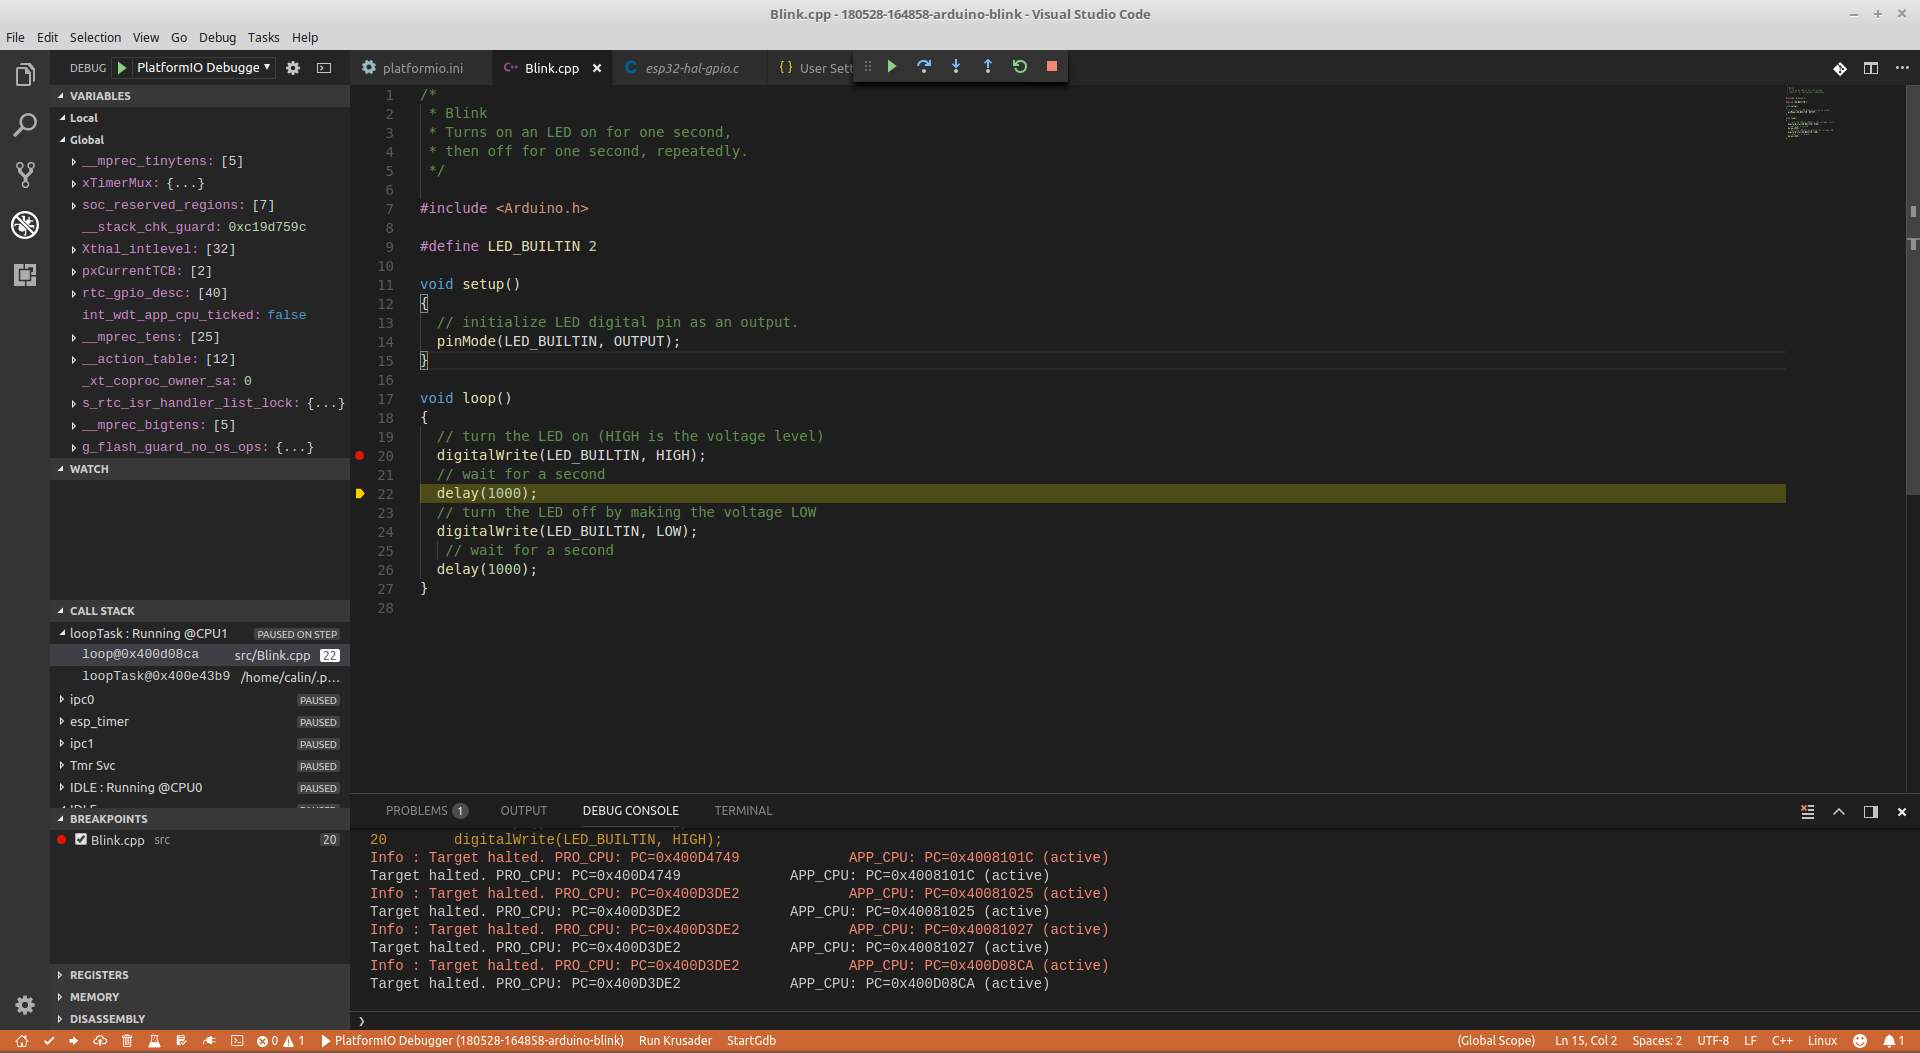
Task: Change the UTF-8 encoding in status bar
Action: click(x=1713, y=1041)
